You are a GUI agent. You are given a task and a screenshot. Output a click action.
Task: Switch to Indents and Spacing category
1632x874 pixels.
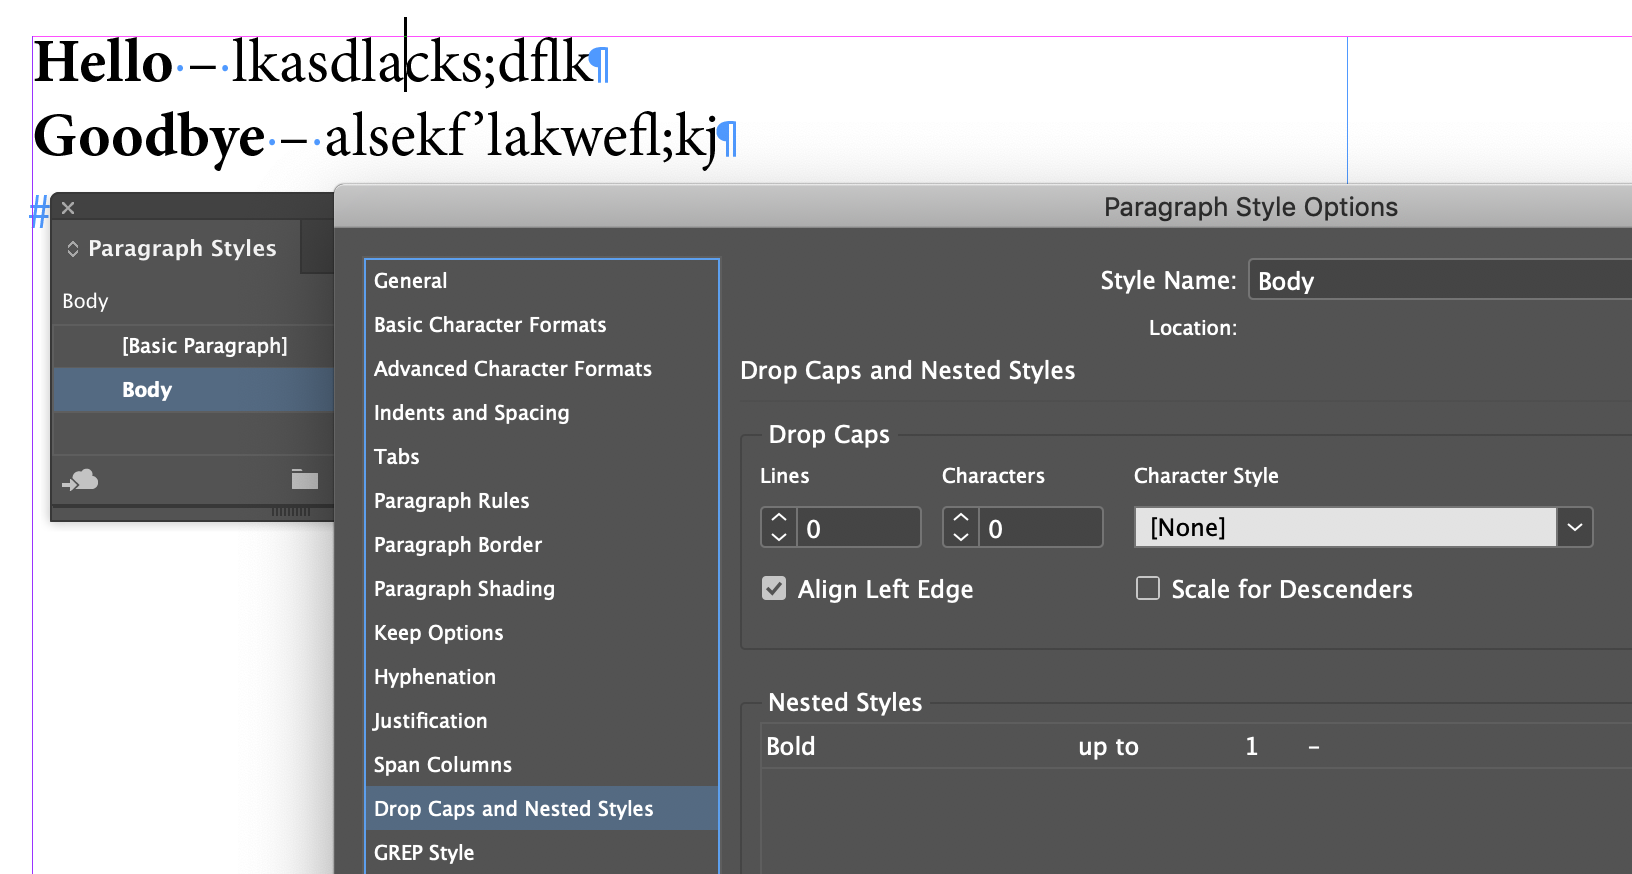(x=471, y=413)
